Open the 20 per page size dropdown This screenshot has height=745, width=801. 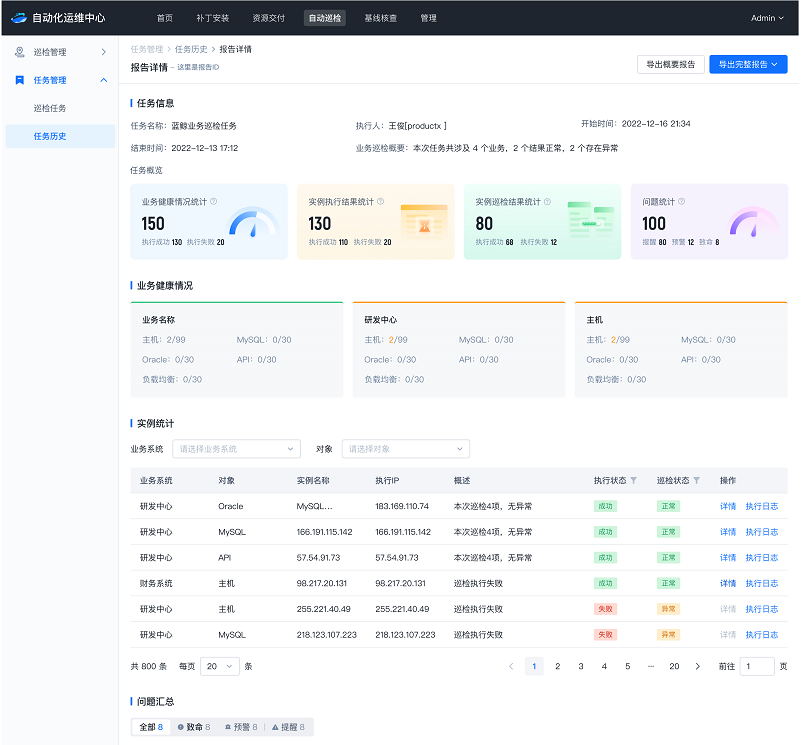click(219, 666)
